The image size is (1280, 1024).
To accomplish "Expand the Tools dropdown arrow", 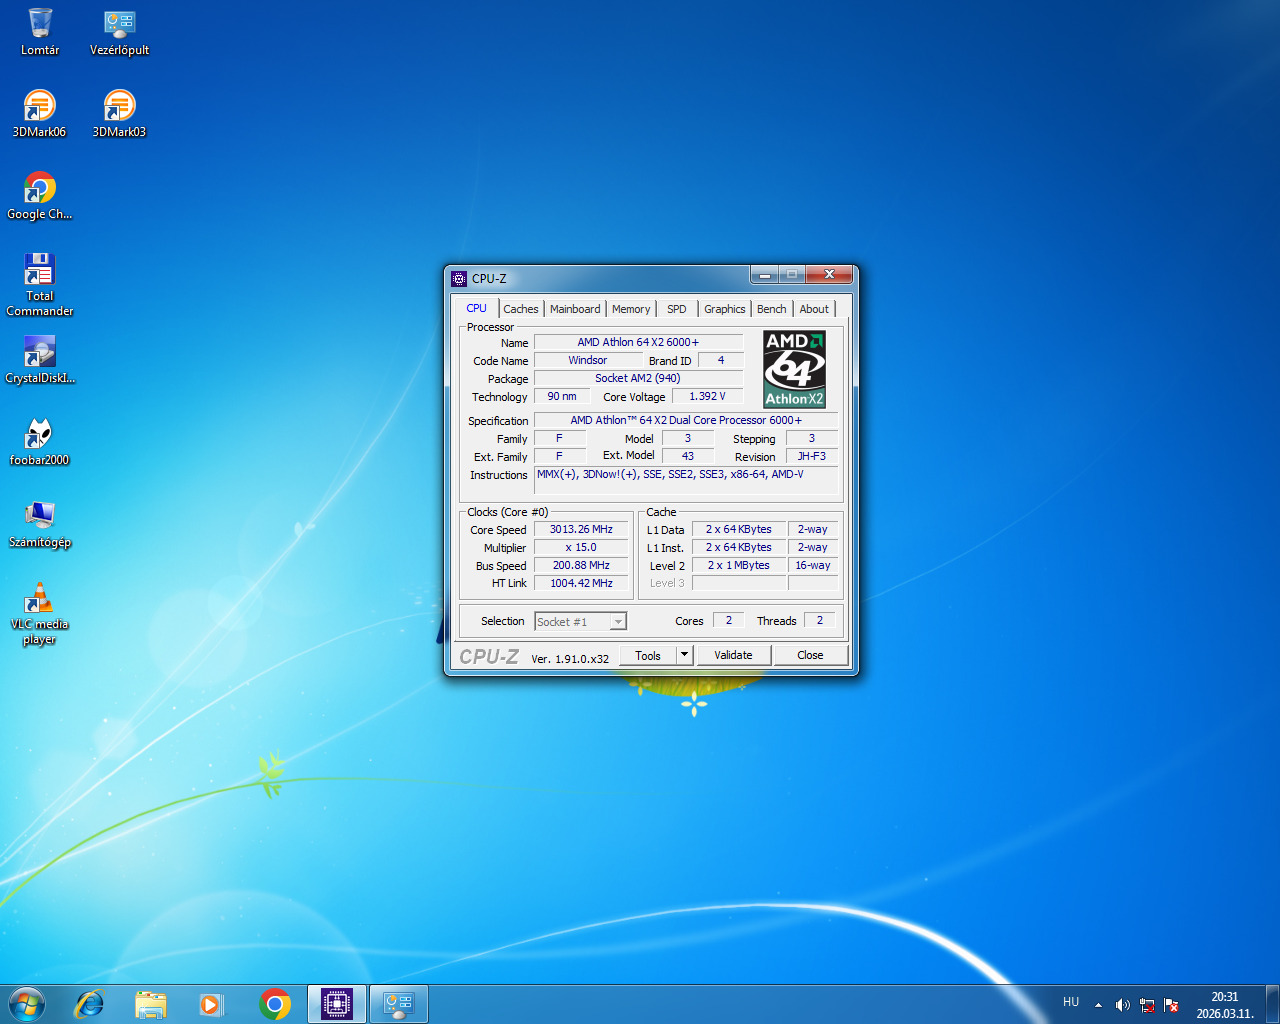I will coord(684,655).
